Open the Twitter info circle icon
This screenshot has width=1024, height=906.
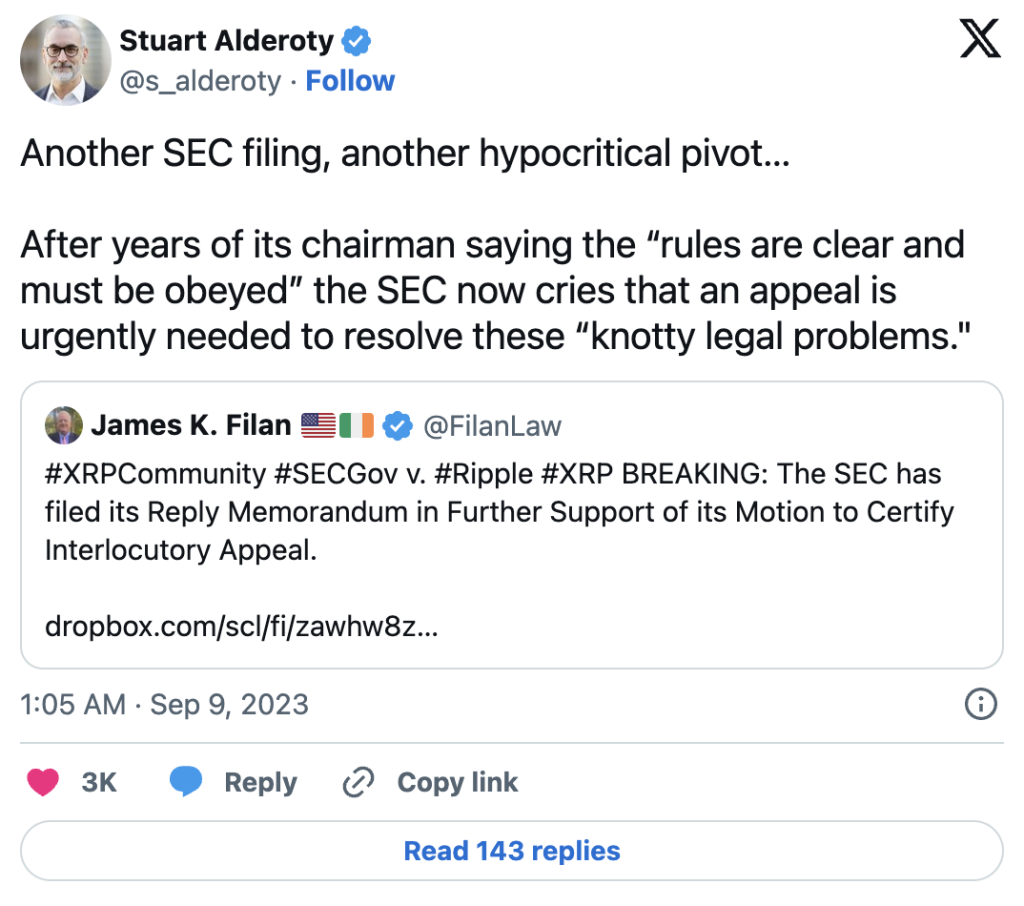980,704
